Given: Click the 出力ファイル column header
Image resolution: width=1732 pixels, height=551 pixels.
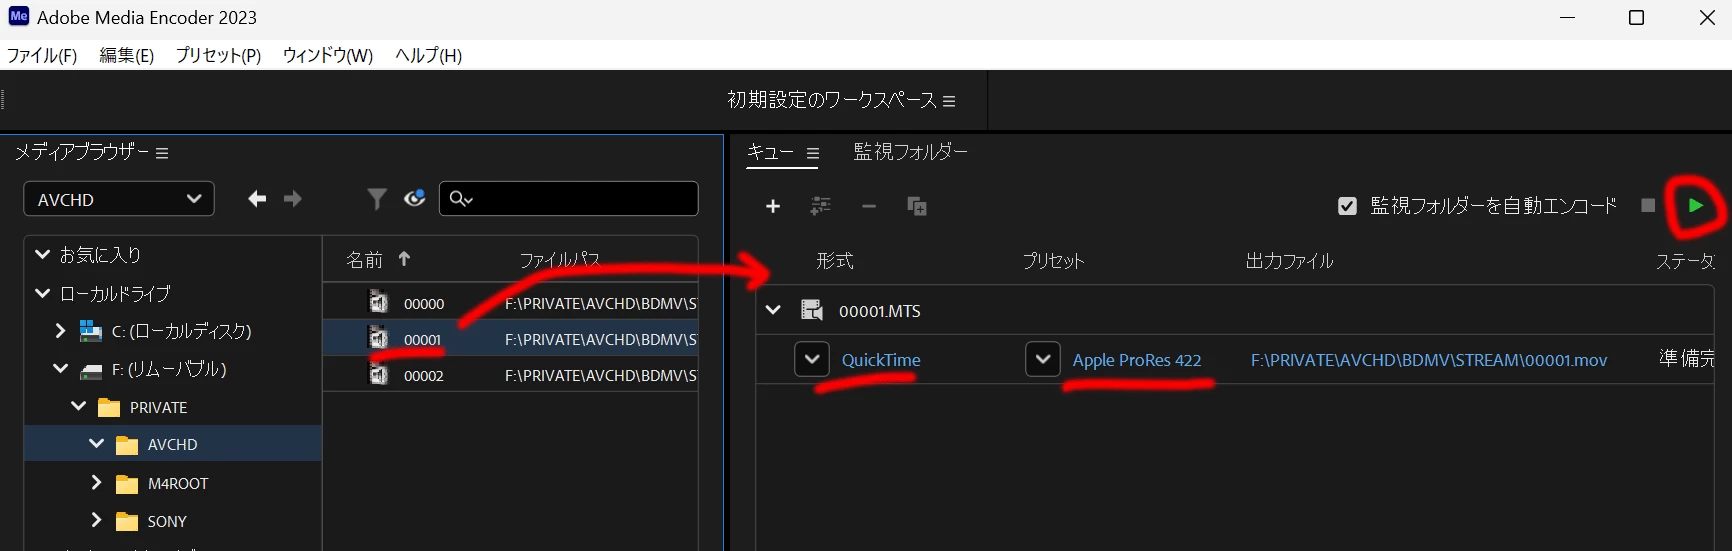Looking at the screenshot, I should (x=1289, y=261).
